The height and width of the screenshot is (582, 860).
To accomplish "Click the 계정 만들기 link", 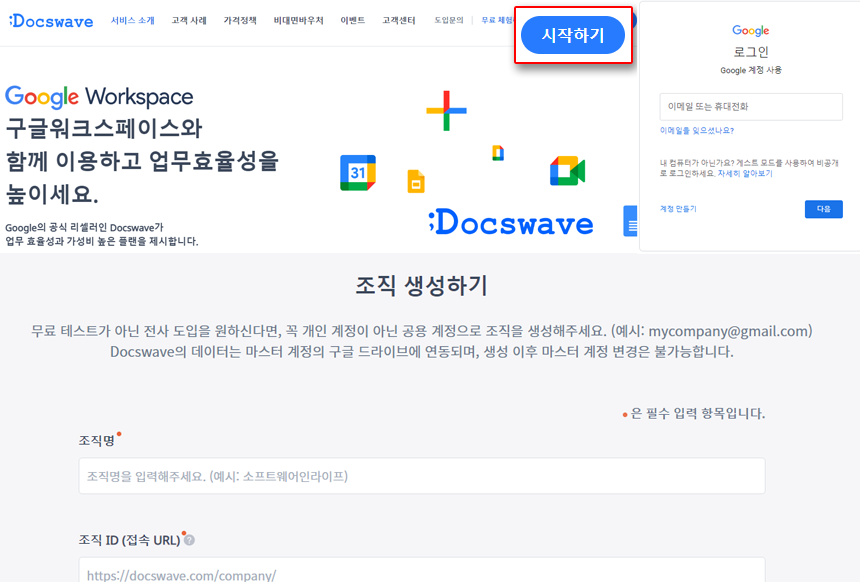I will (x=678, y=209).
